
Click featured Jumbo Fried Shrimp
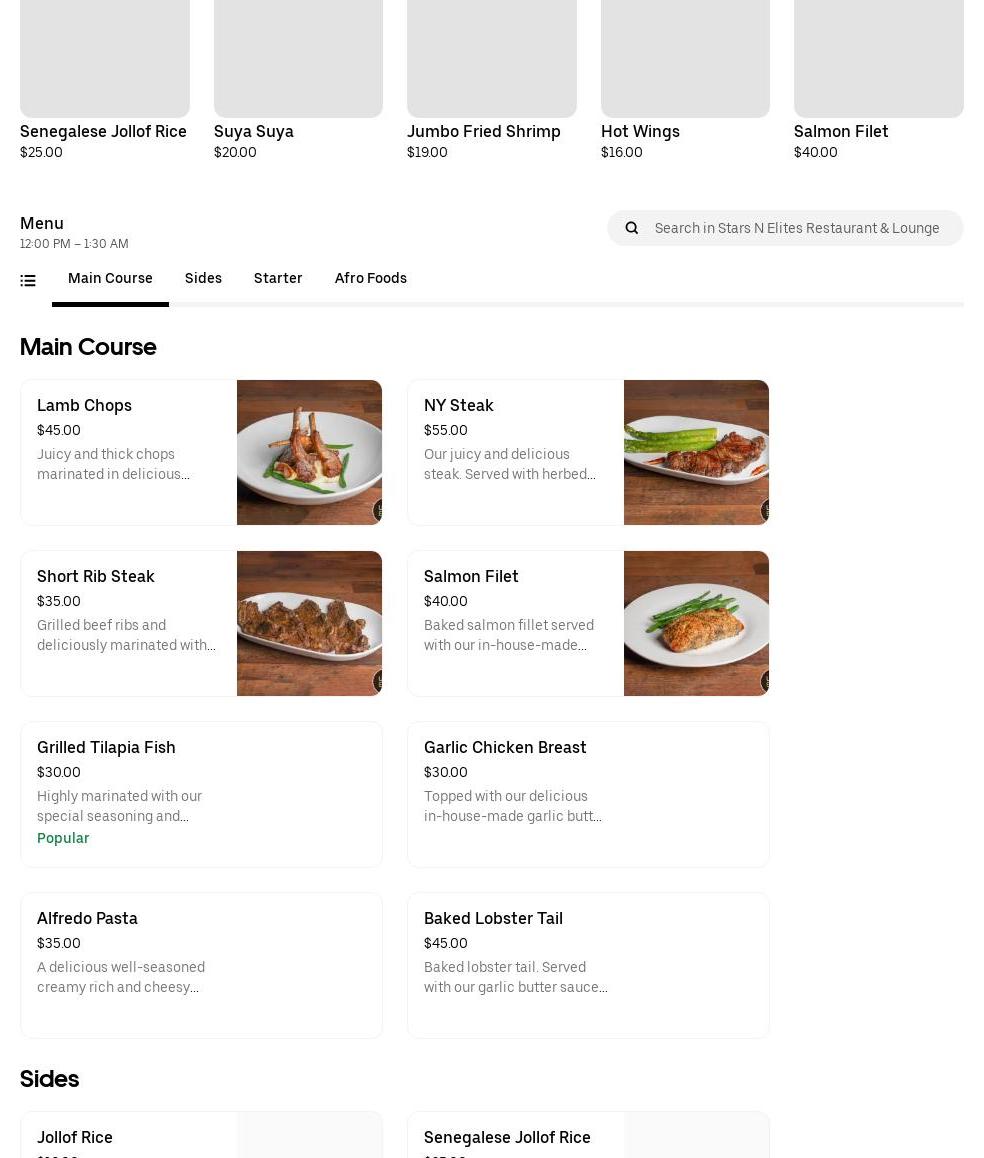491,80
